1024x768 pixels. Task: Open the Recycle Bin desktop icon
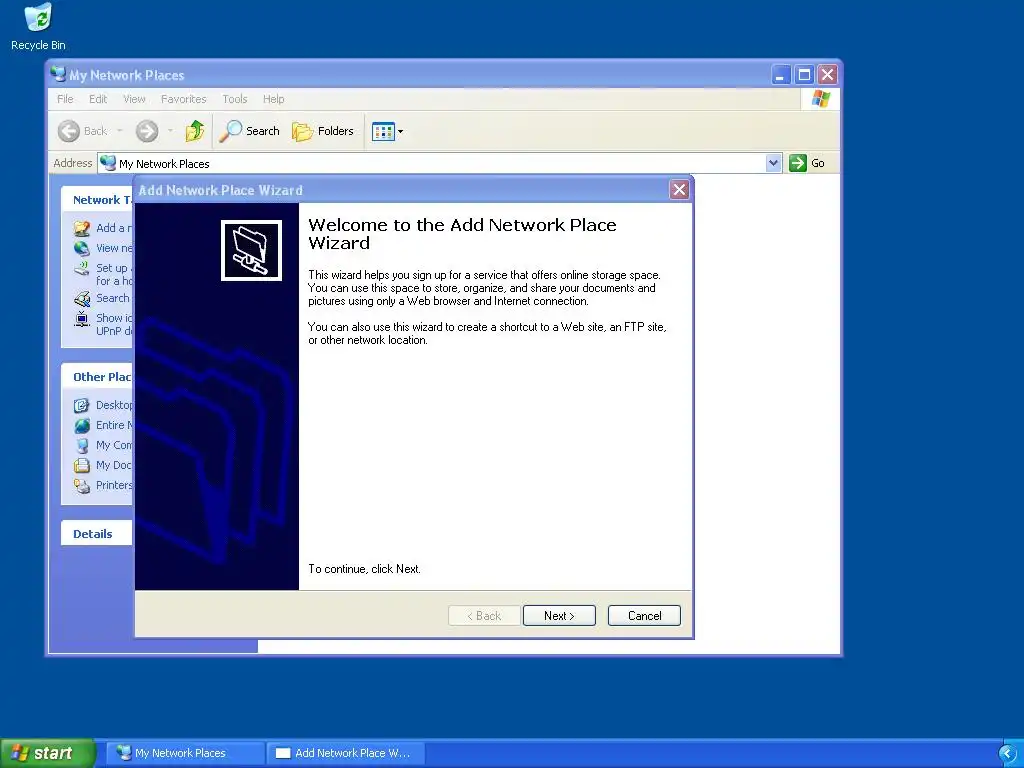click(x=38, y=27)
